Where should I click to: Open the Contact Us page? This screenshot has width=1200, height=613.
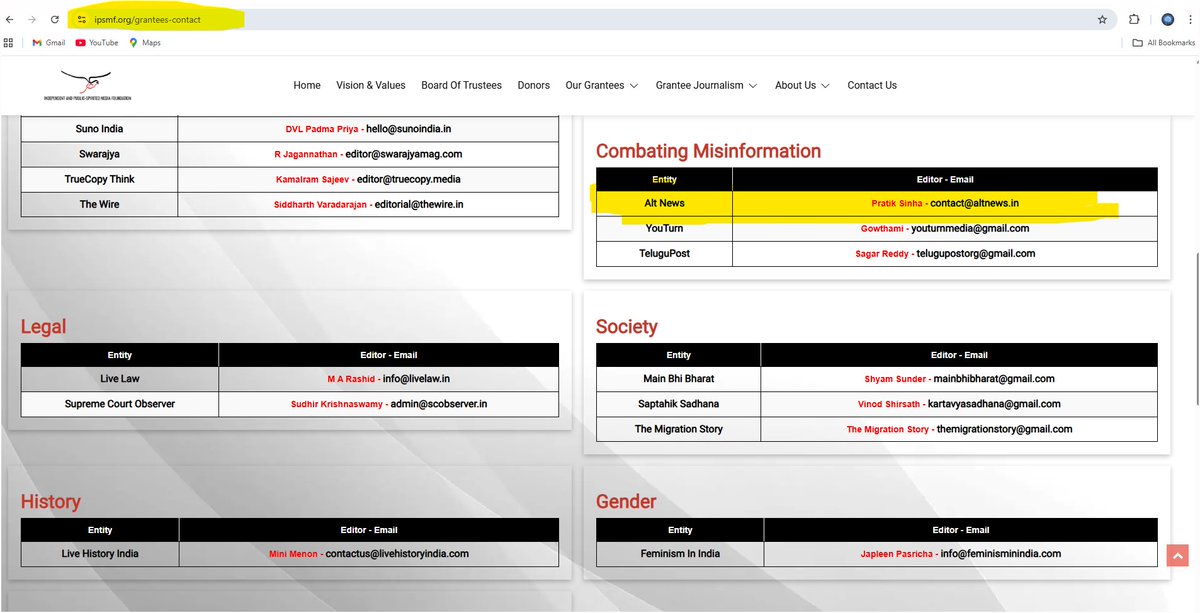click(872, 85)
